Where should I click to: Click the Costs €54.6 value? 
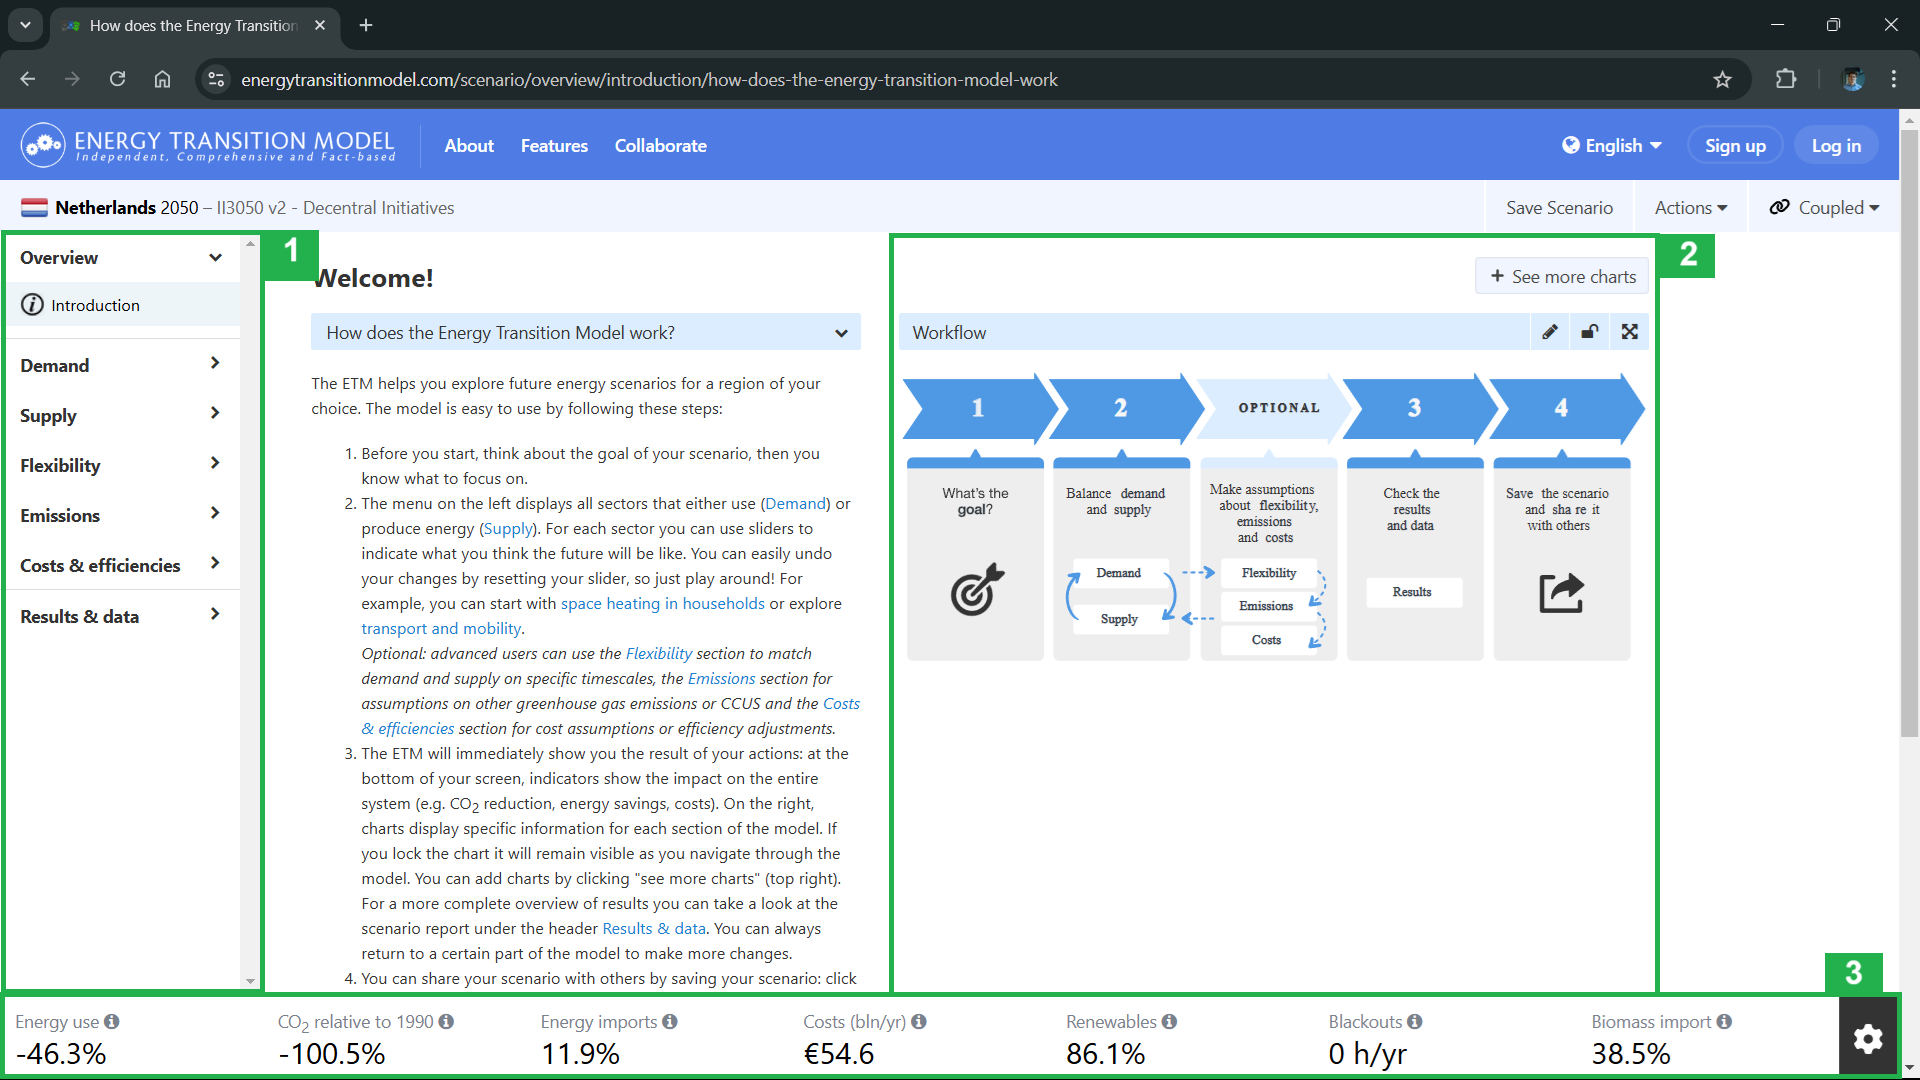[839, 1053]
